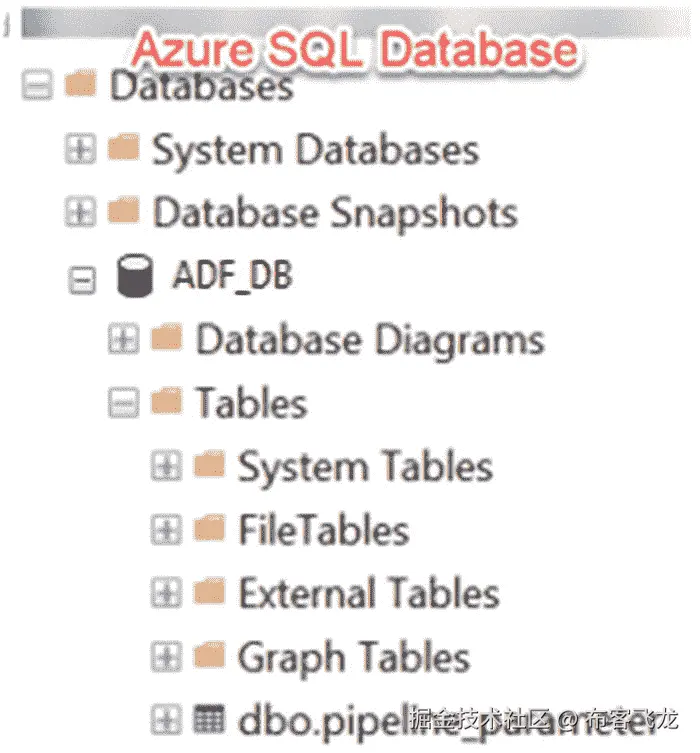Click the Graph Tables folder icon

(209, 656)
